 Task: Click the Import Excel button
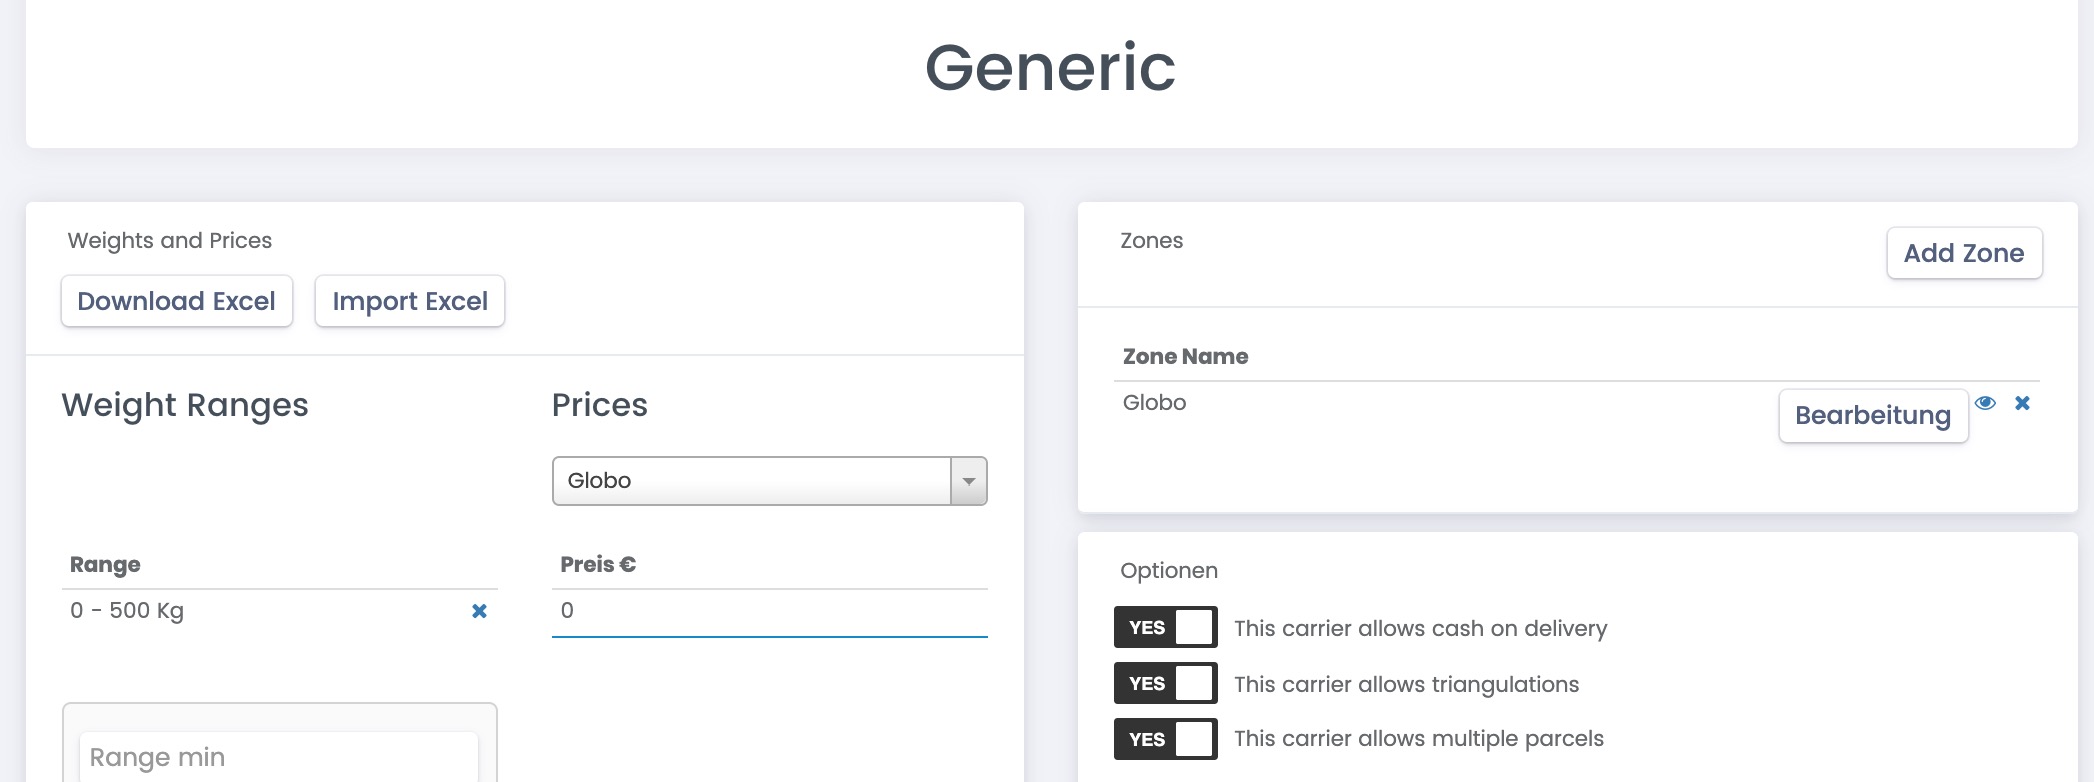point(410,301)
